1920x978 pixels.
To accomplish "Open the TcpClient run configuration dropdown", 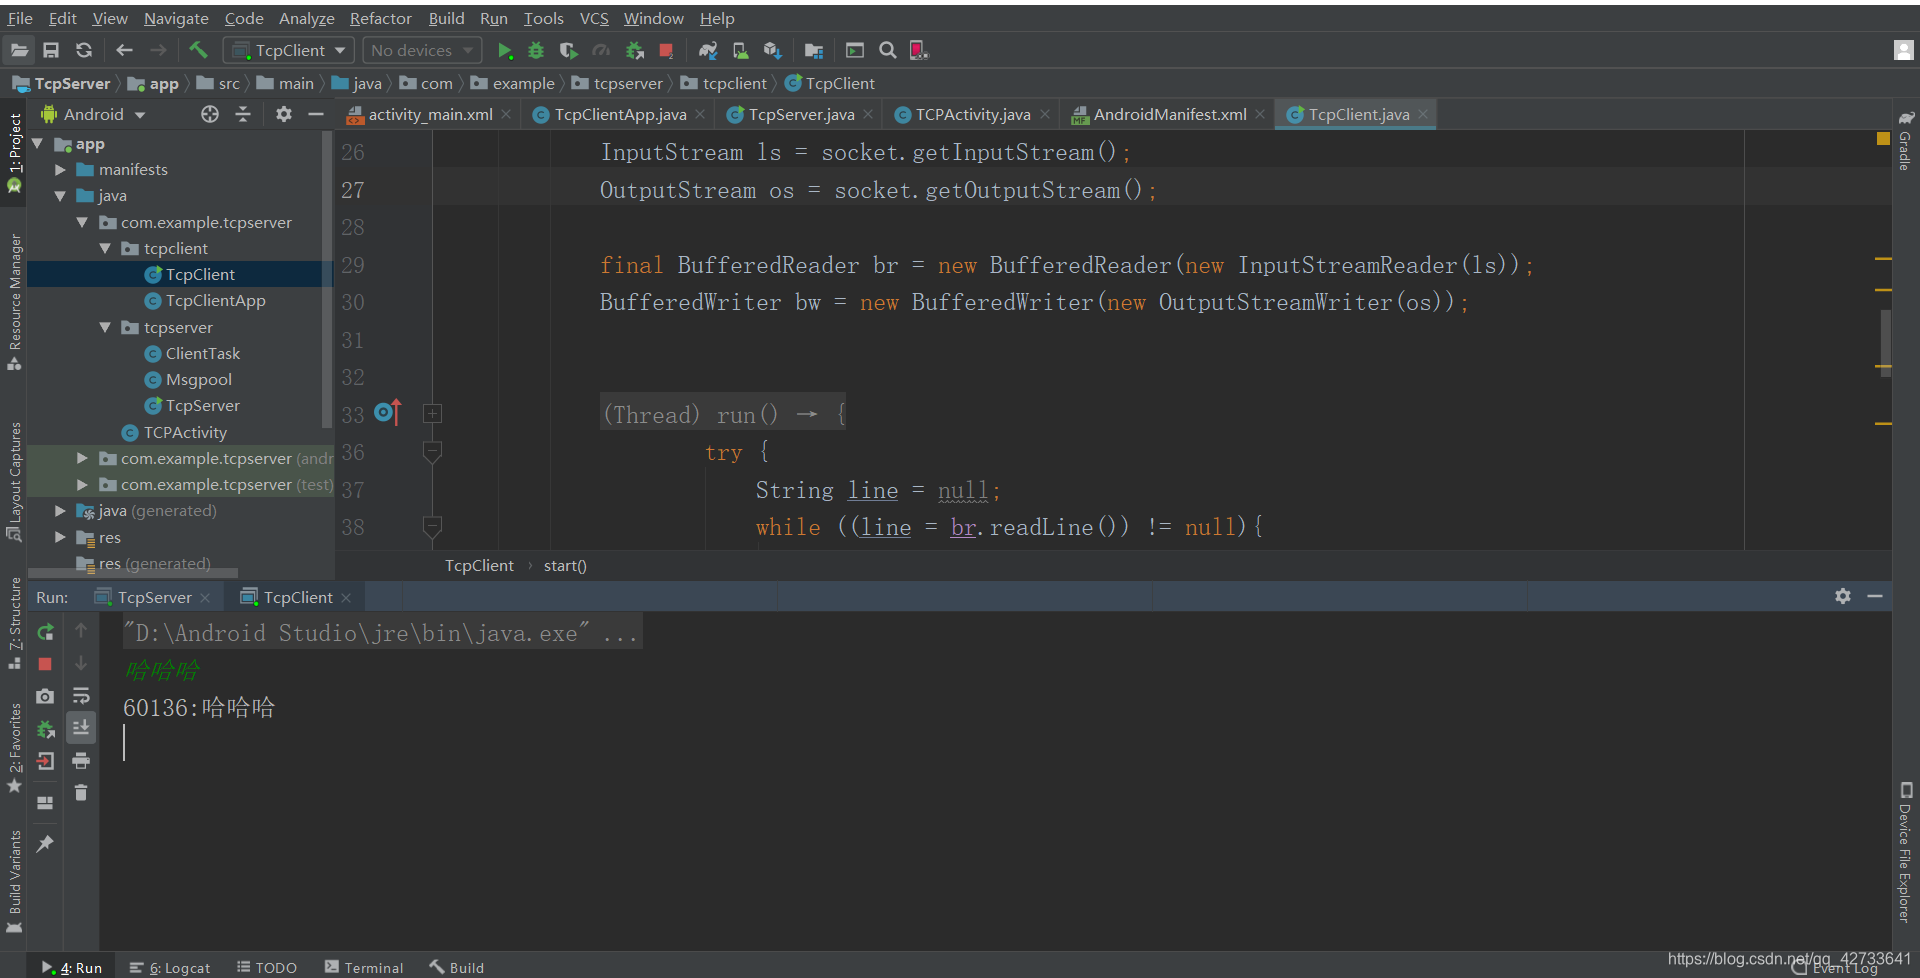I will [x=289, y=50].
